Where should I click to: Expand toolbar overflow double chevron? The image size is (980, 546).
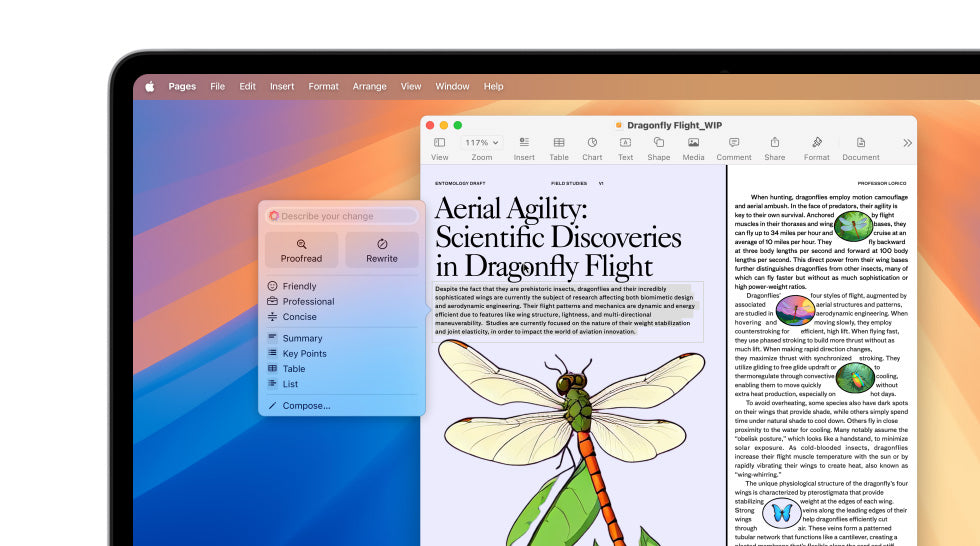(907, 143)
